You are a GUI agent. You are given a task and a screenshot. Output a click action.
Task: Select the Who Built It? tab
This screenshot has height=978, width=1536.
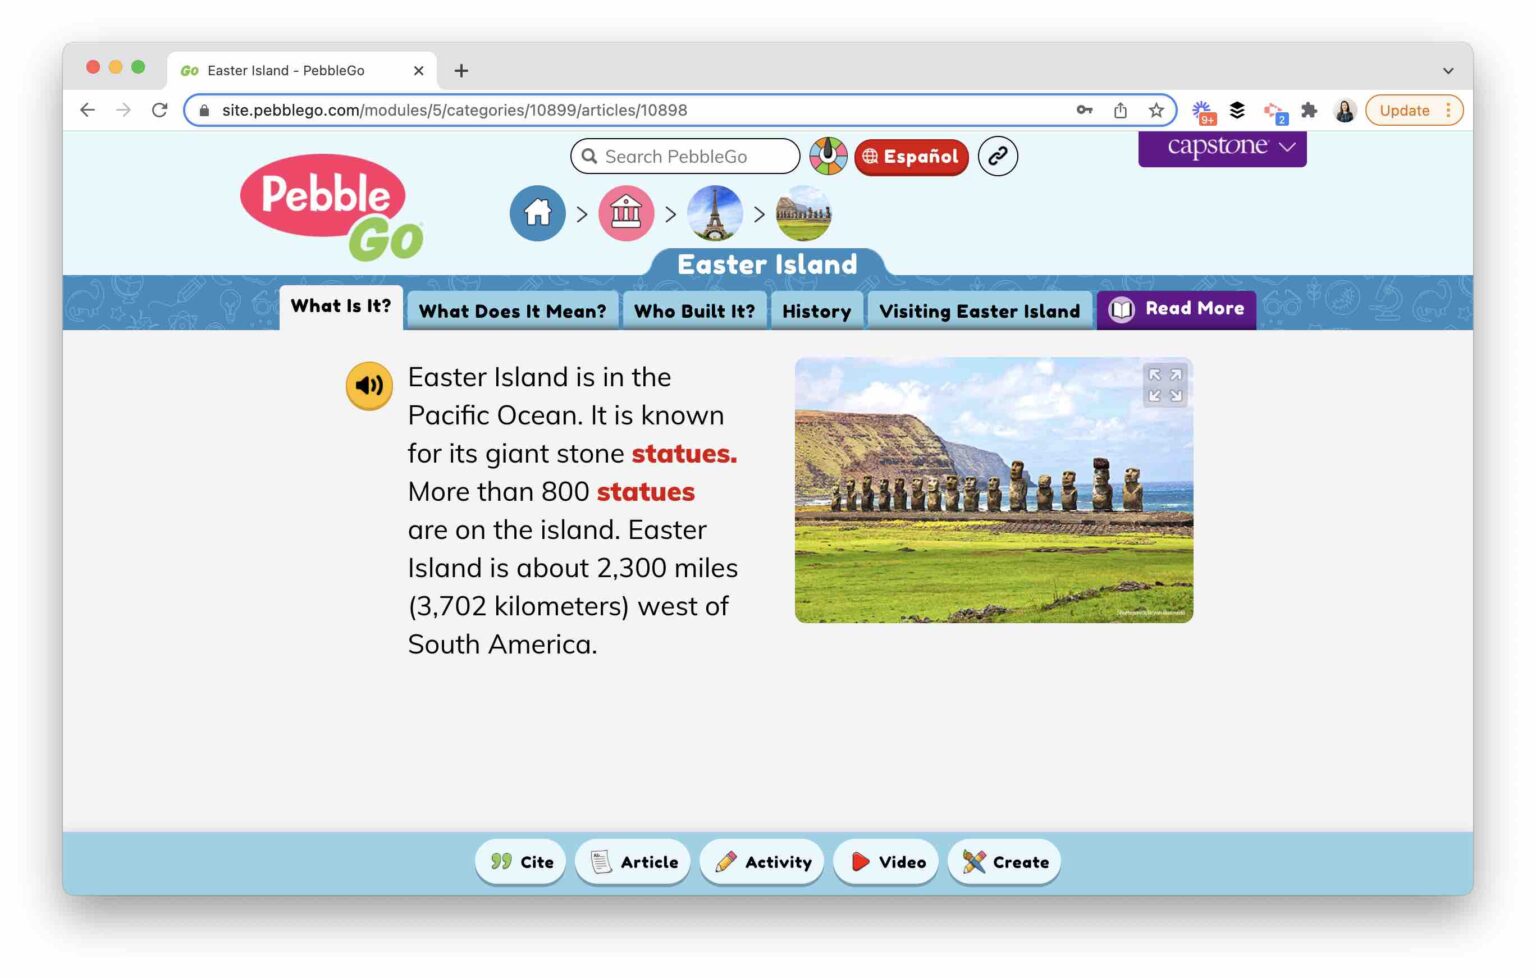(x=694, y=311)
